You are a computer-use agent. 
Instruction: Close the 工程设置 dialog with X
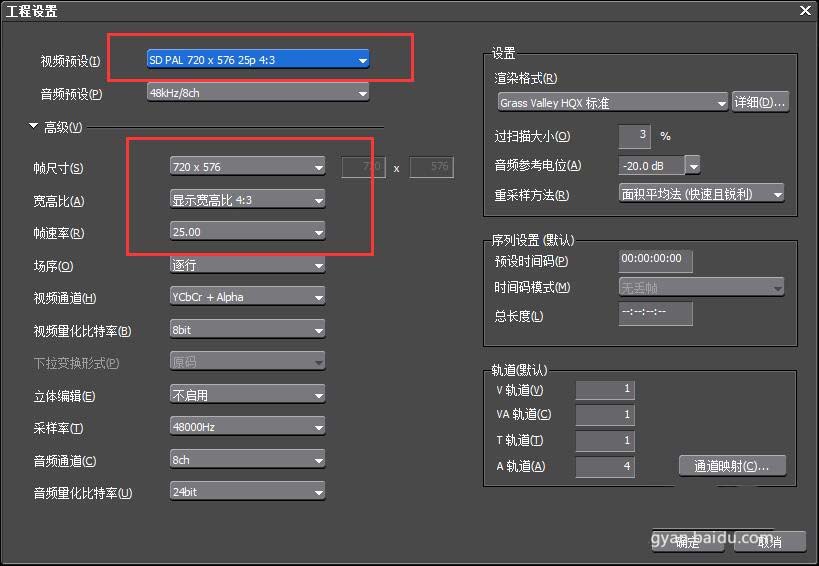(805, 10)
